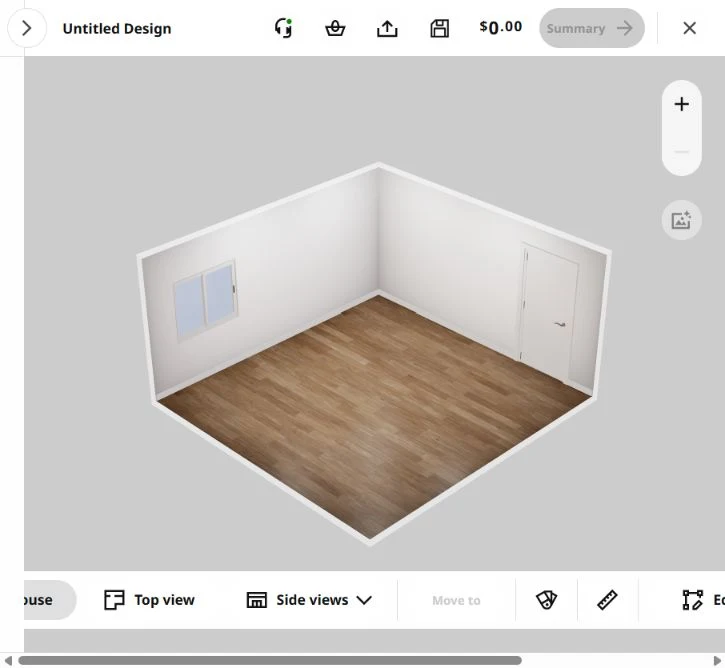Image resolution: width=725 pixels, height=668 pixels.
Task: Click the wooden floor of the room
Action: tap(375, 416)
